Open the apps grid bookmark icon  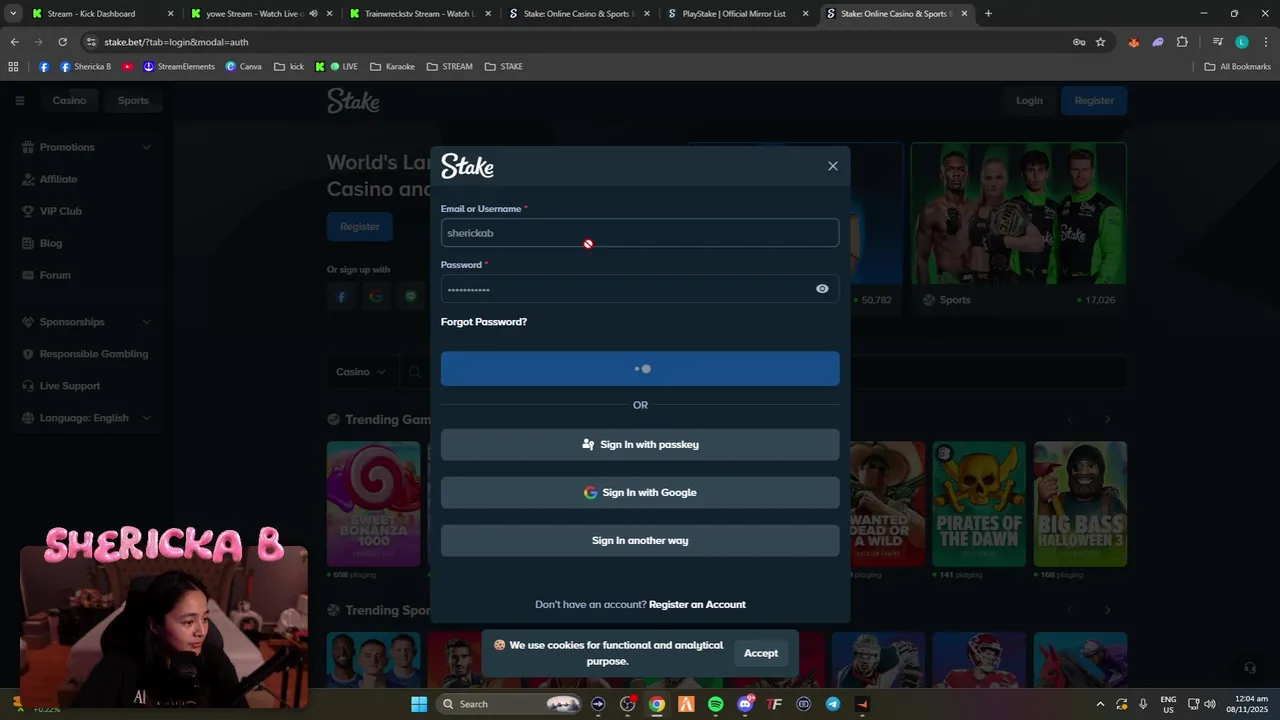coord(13,67)
